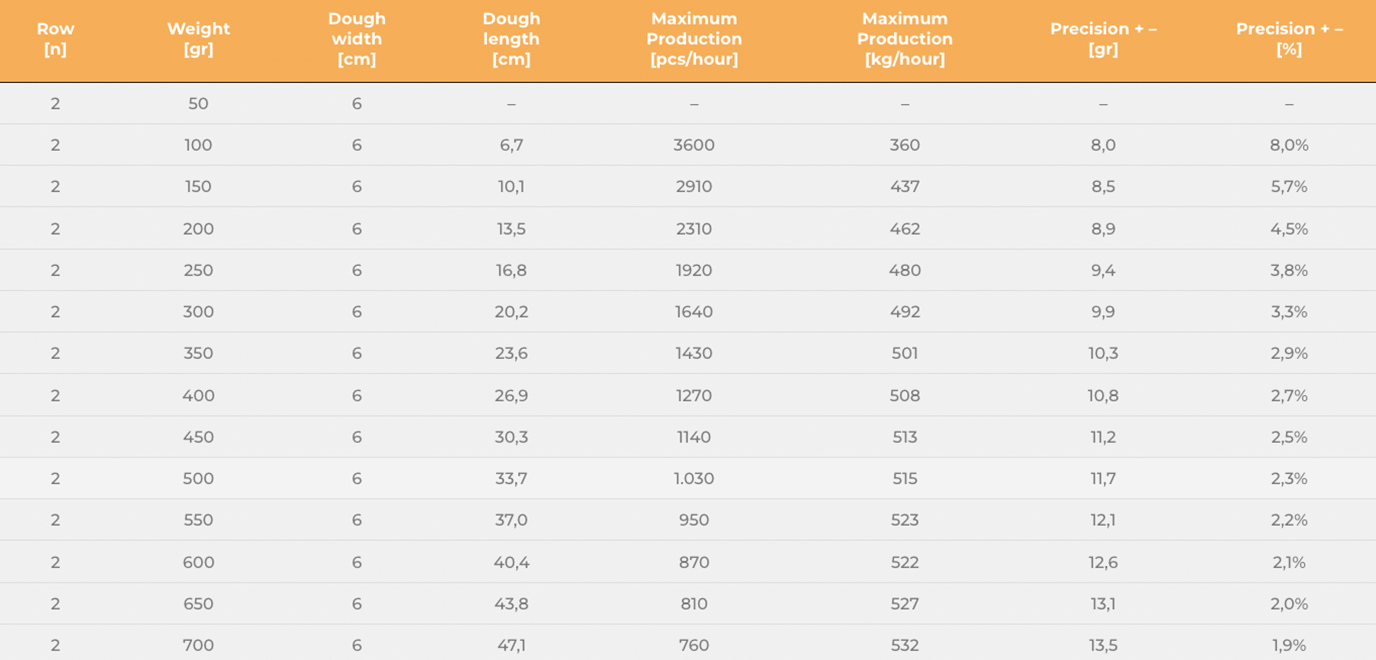1376x660 pixels.
Task: Select the Maximum Production [pcs/hour] header
Action: [694, 39]
